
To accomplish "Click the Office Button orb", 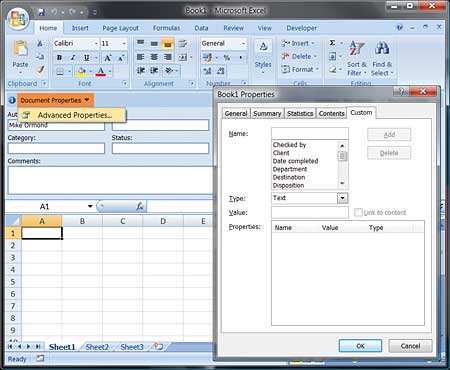I will 18,18.
